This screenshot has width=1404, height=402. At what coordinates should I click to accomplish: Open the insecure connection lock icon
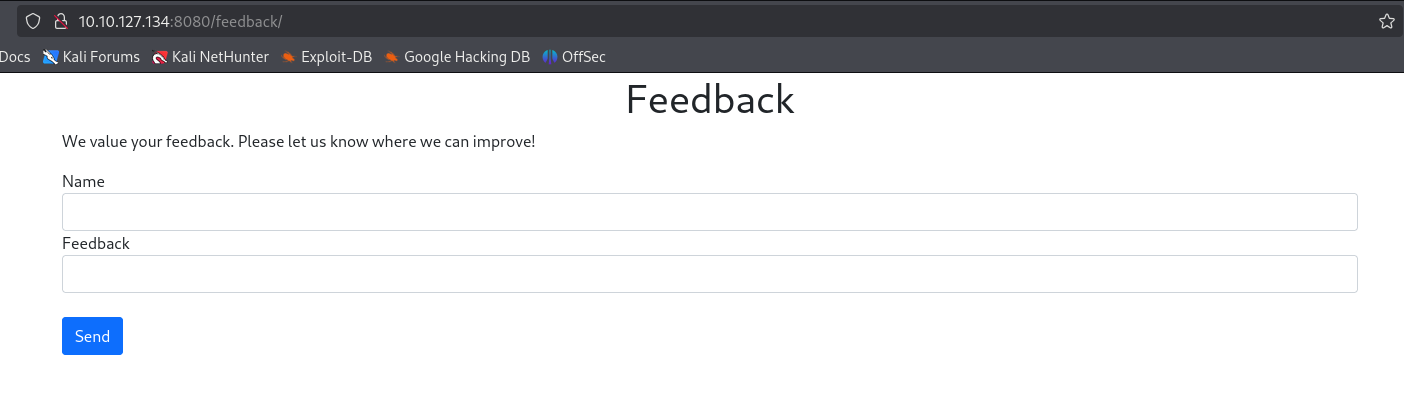[60, 21]
